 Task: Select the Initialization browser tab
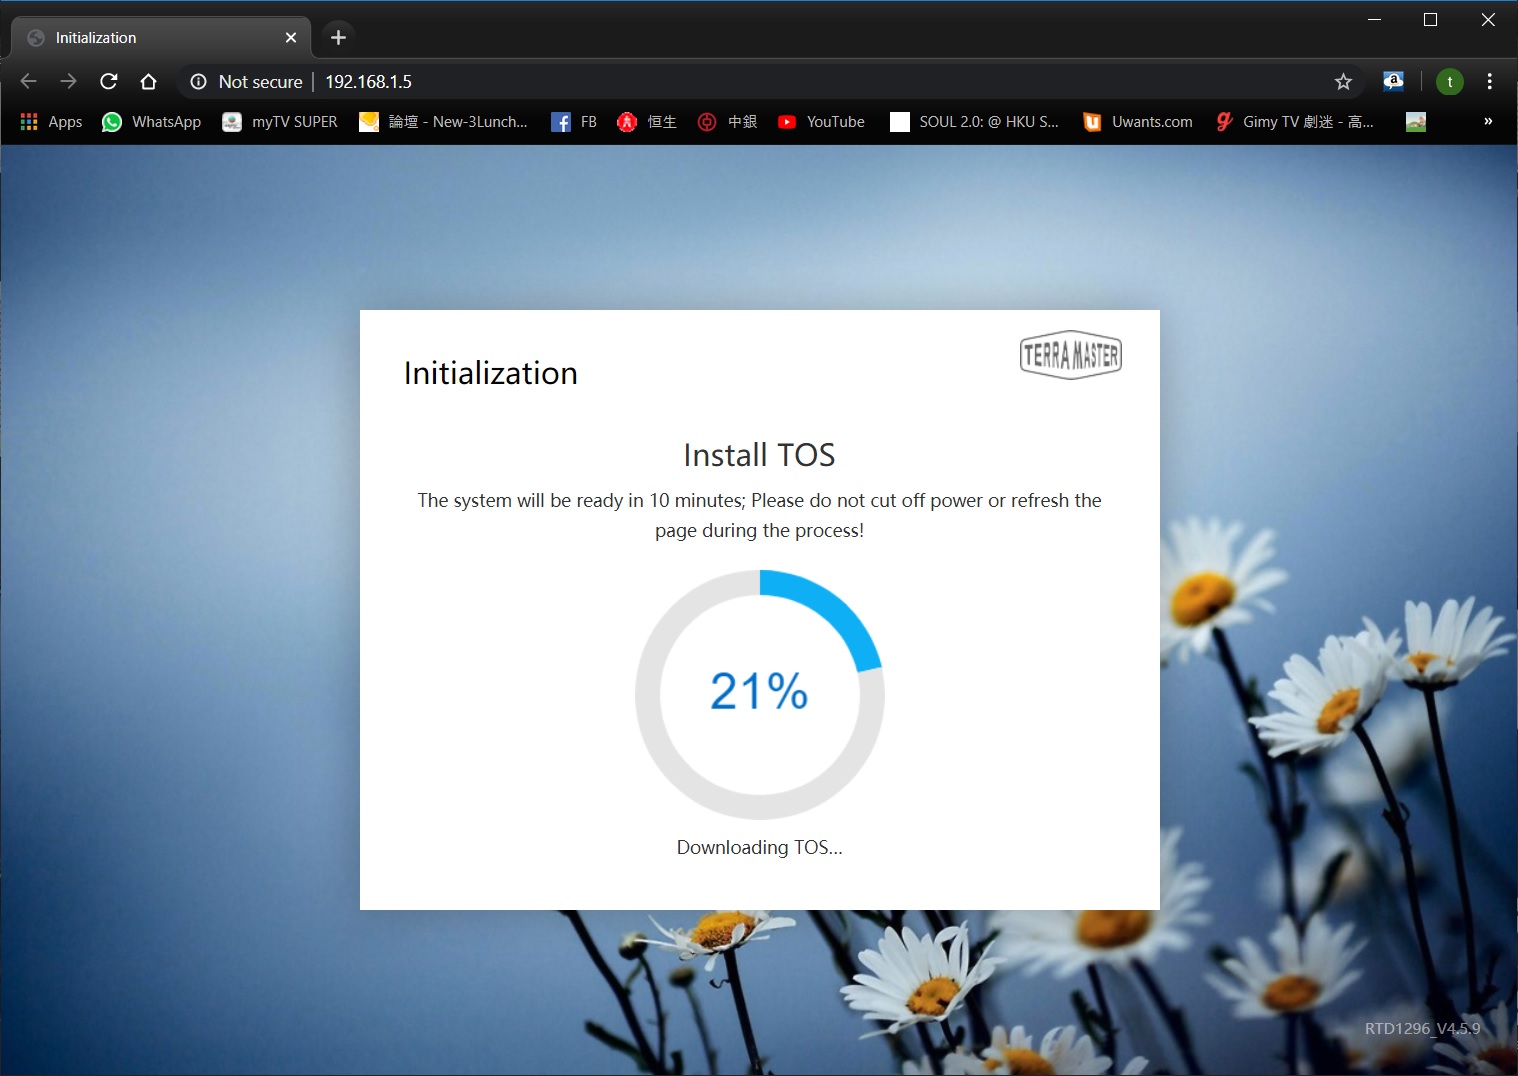[150, 38]
